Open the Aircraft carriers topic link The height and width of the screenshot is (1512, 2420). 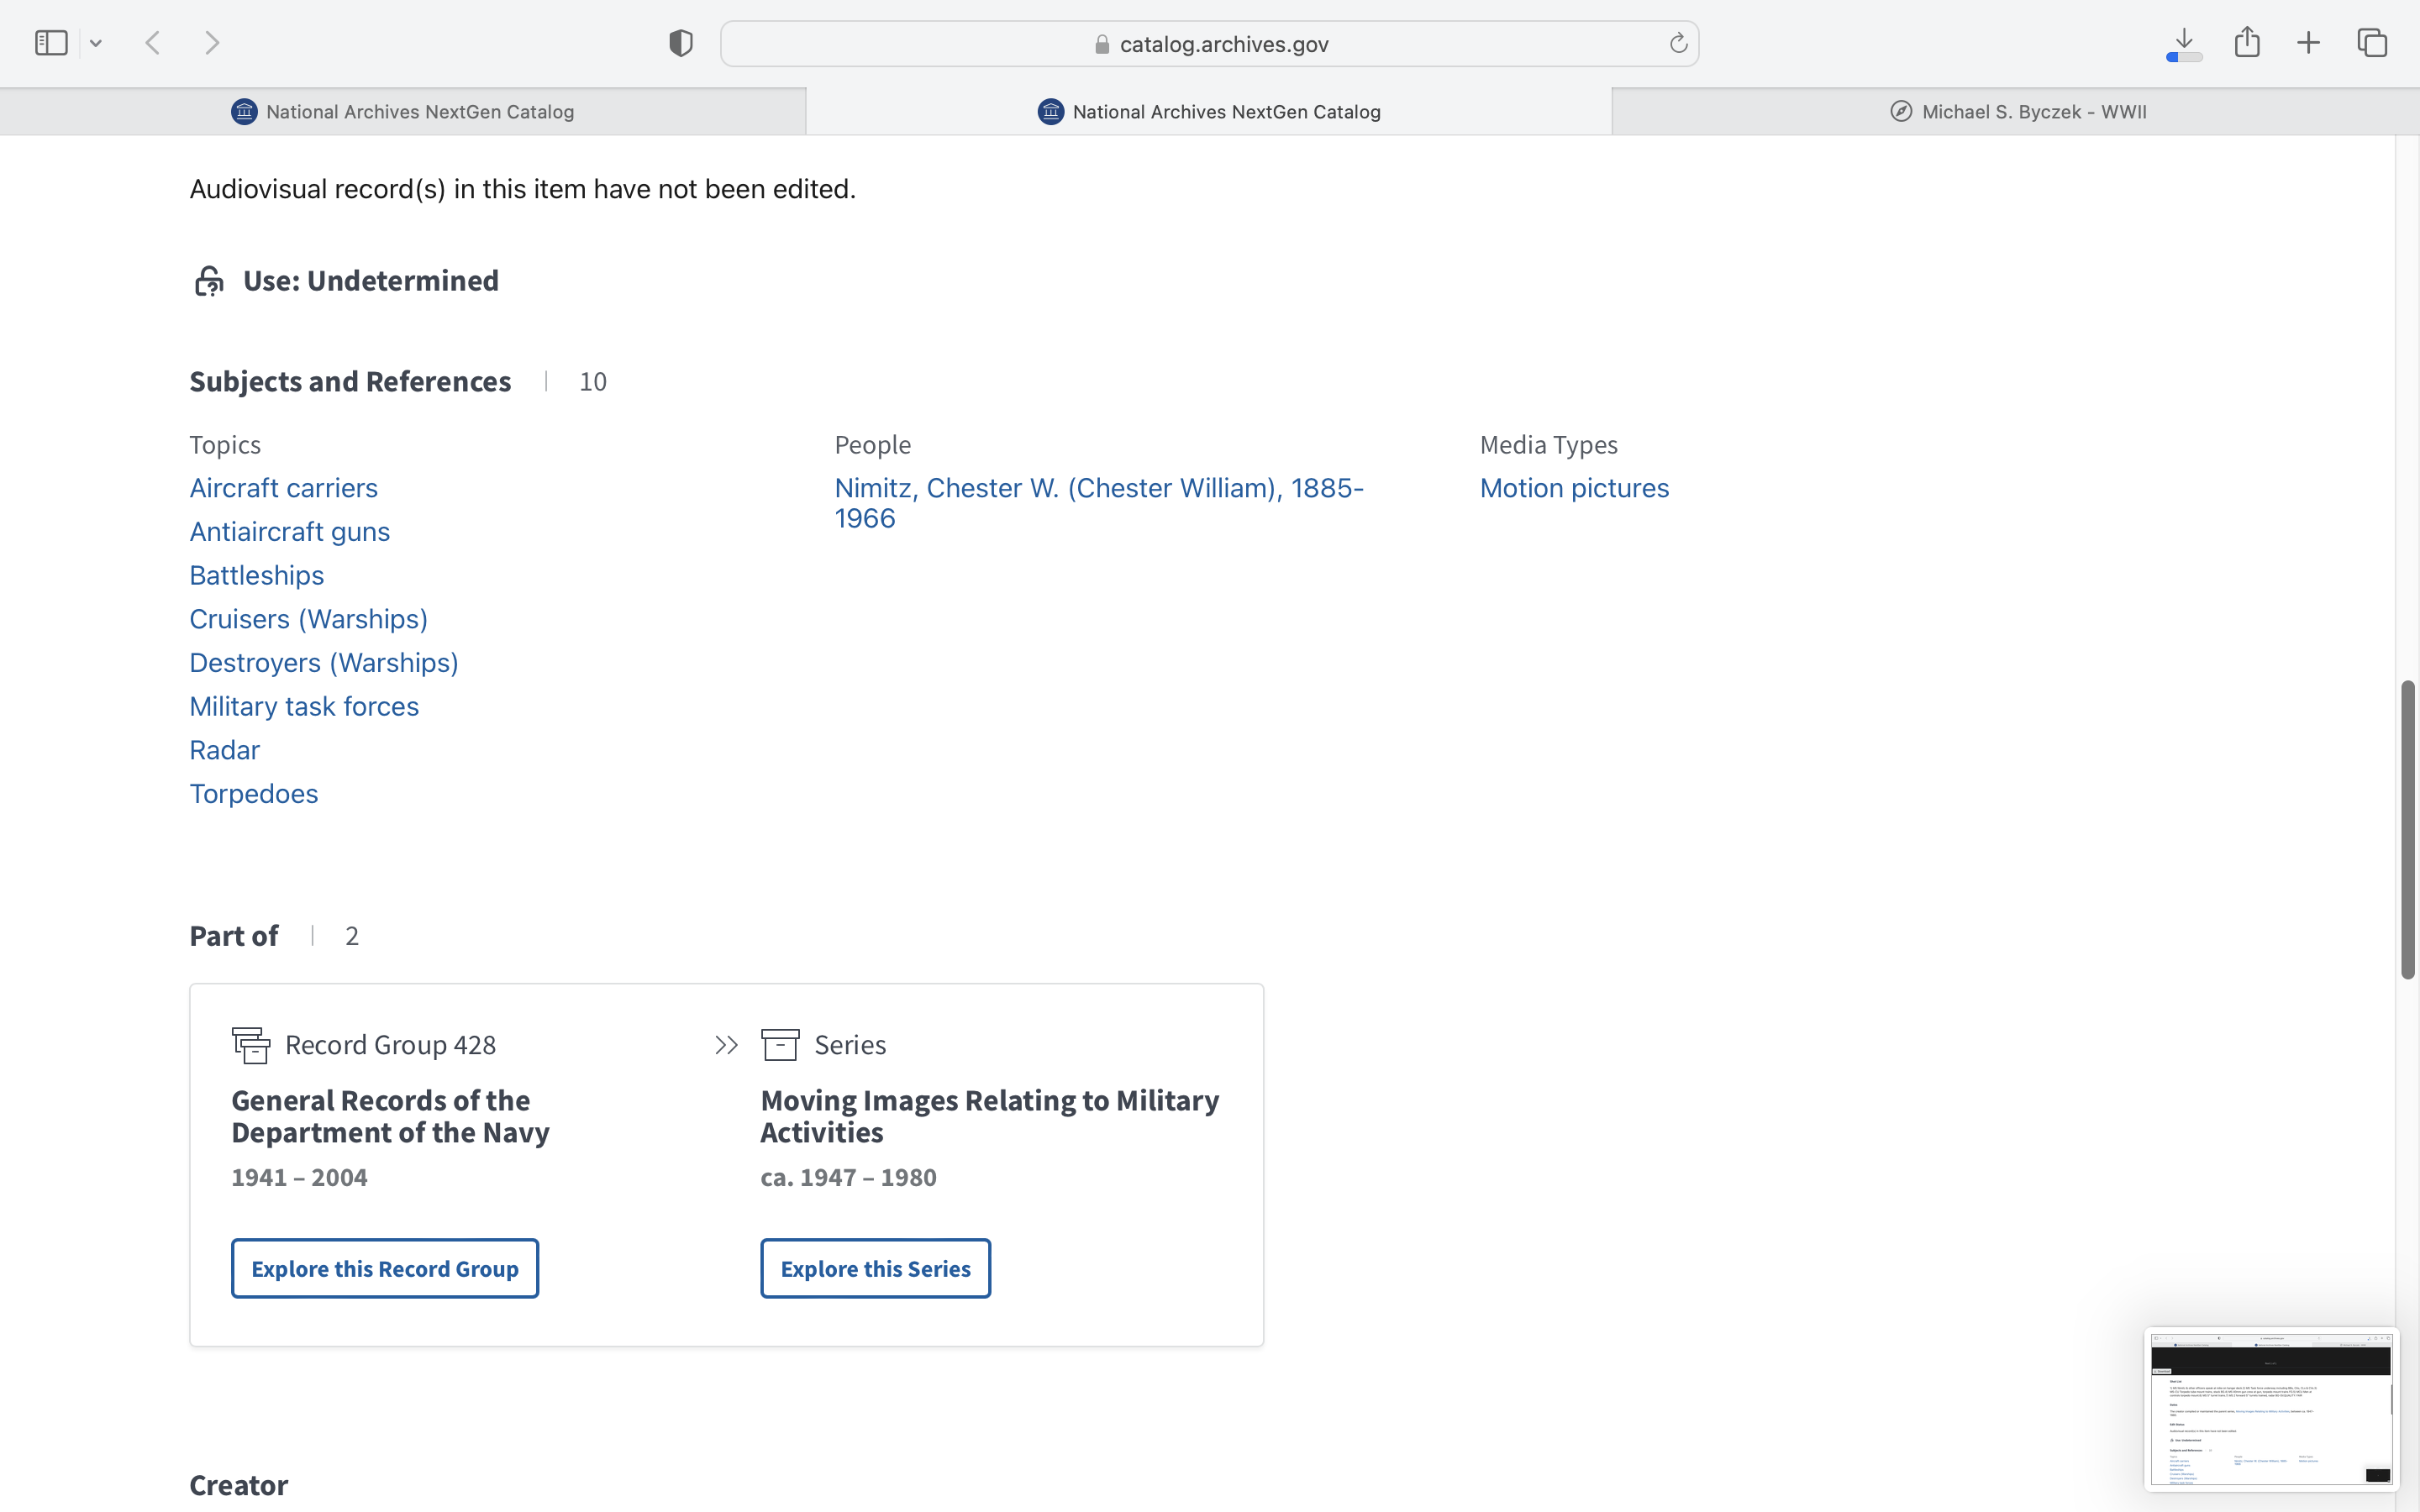(x=283, y=488)
